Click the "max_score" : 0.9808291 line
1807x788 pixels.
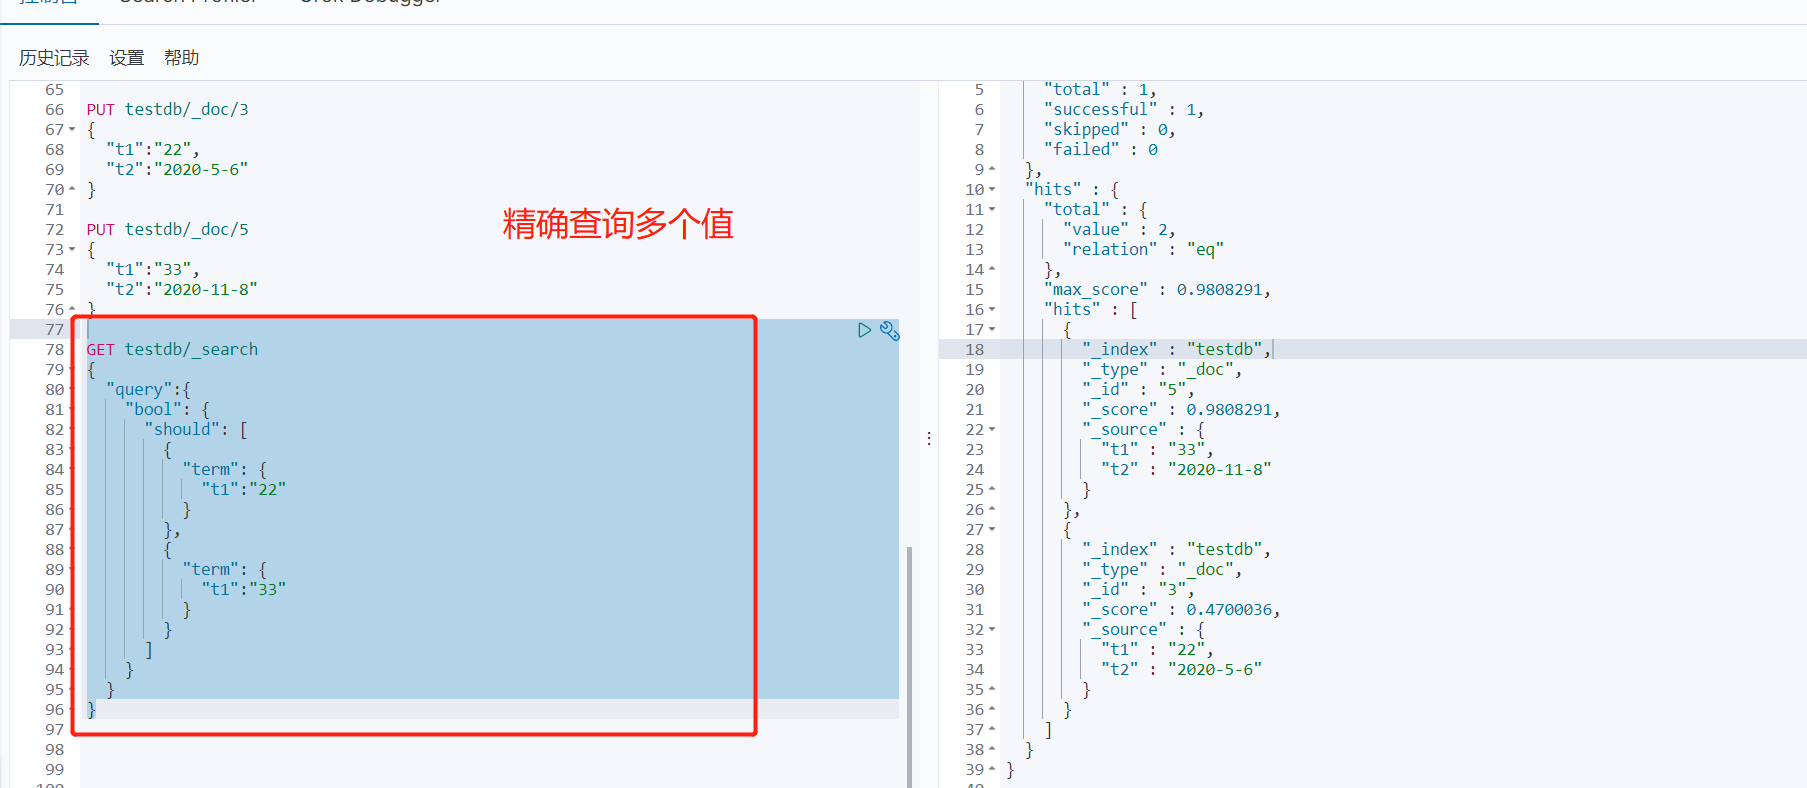[1158, 290]
